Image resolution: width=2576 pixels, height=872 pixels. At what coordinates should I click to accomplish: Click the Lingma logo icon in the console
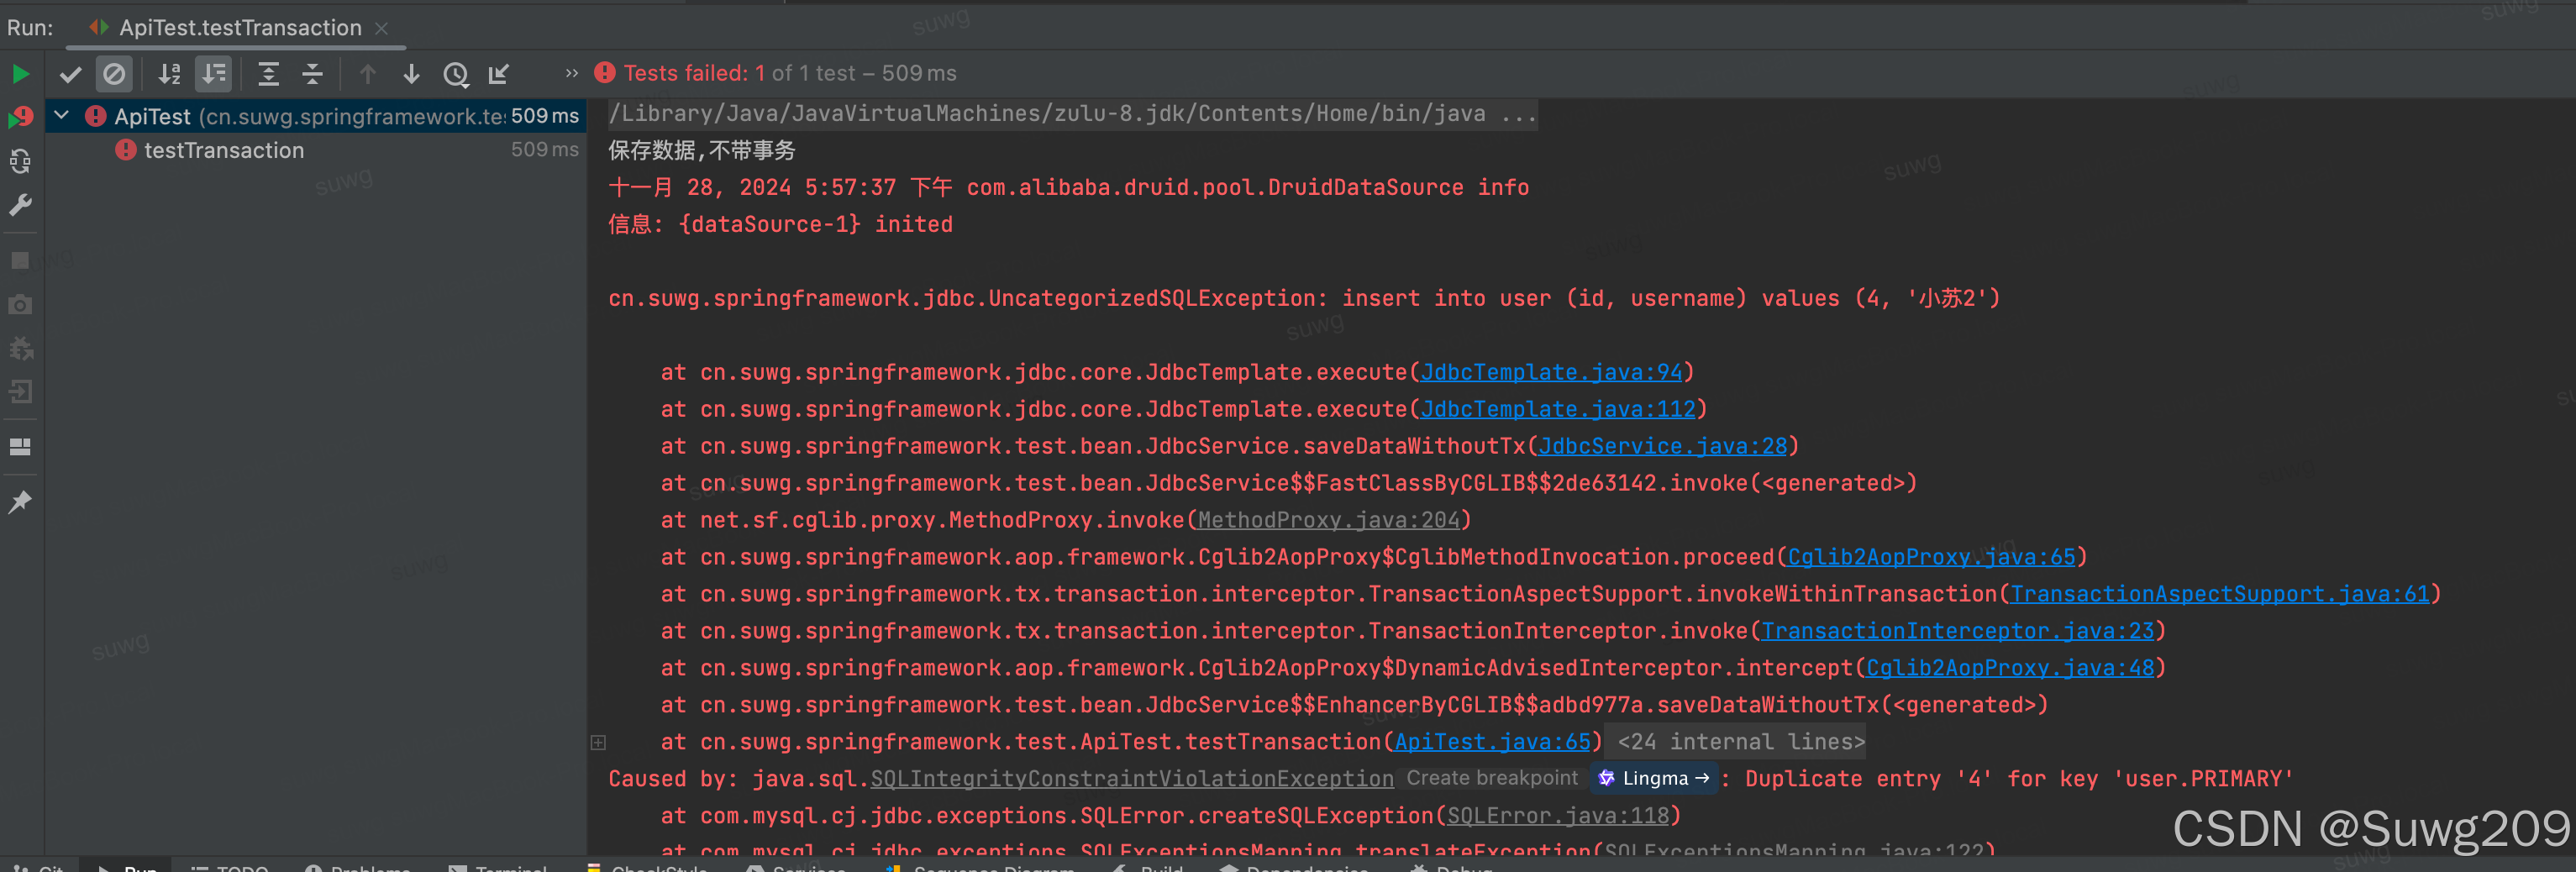coord(1606,778)
